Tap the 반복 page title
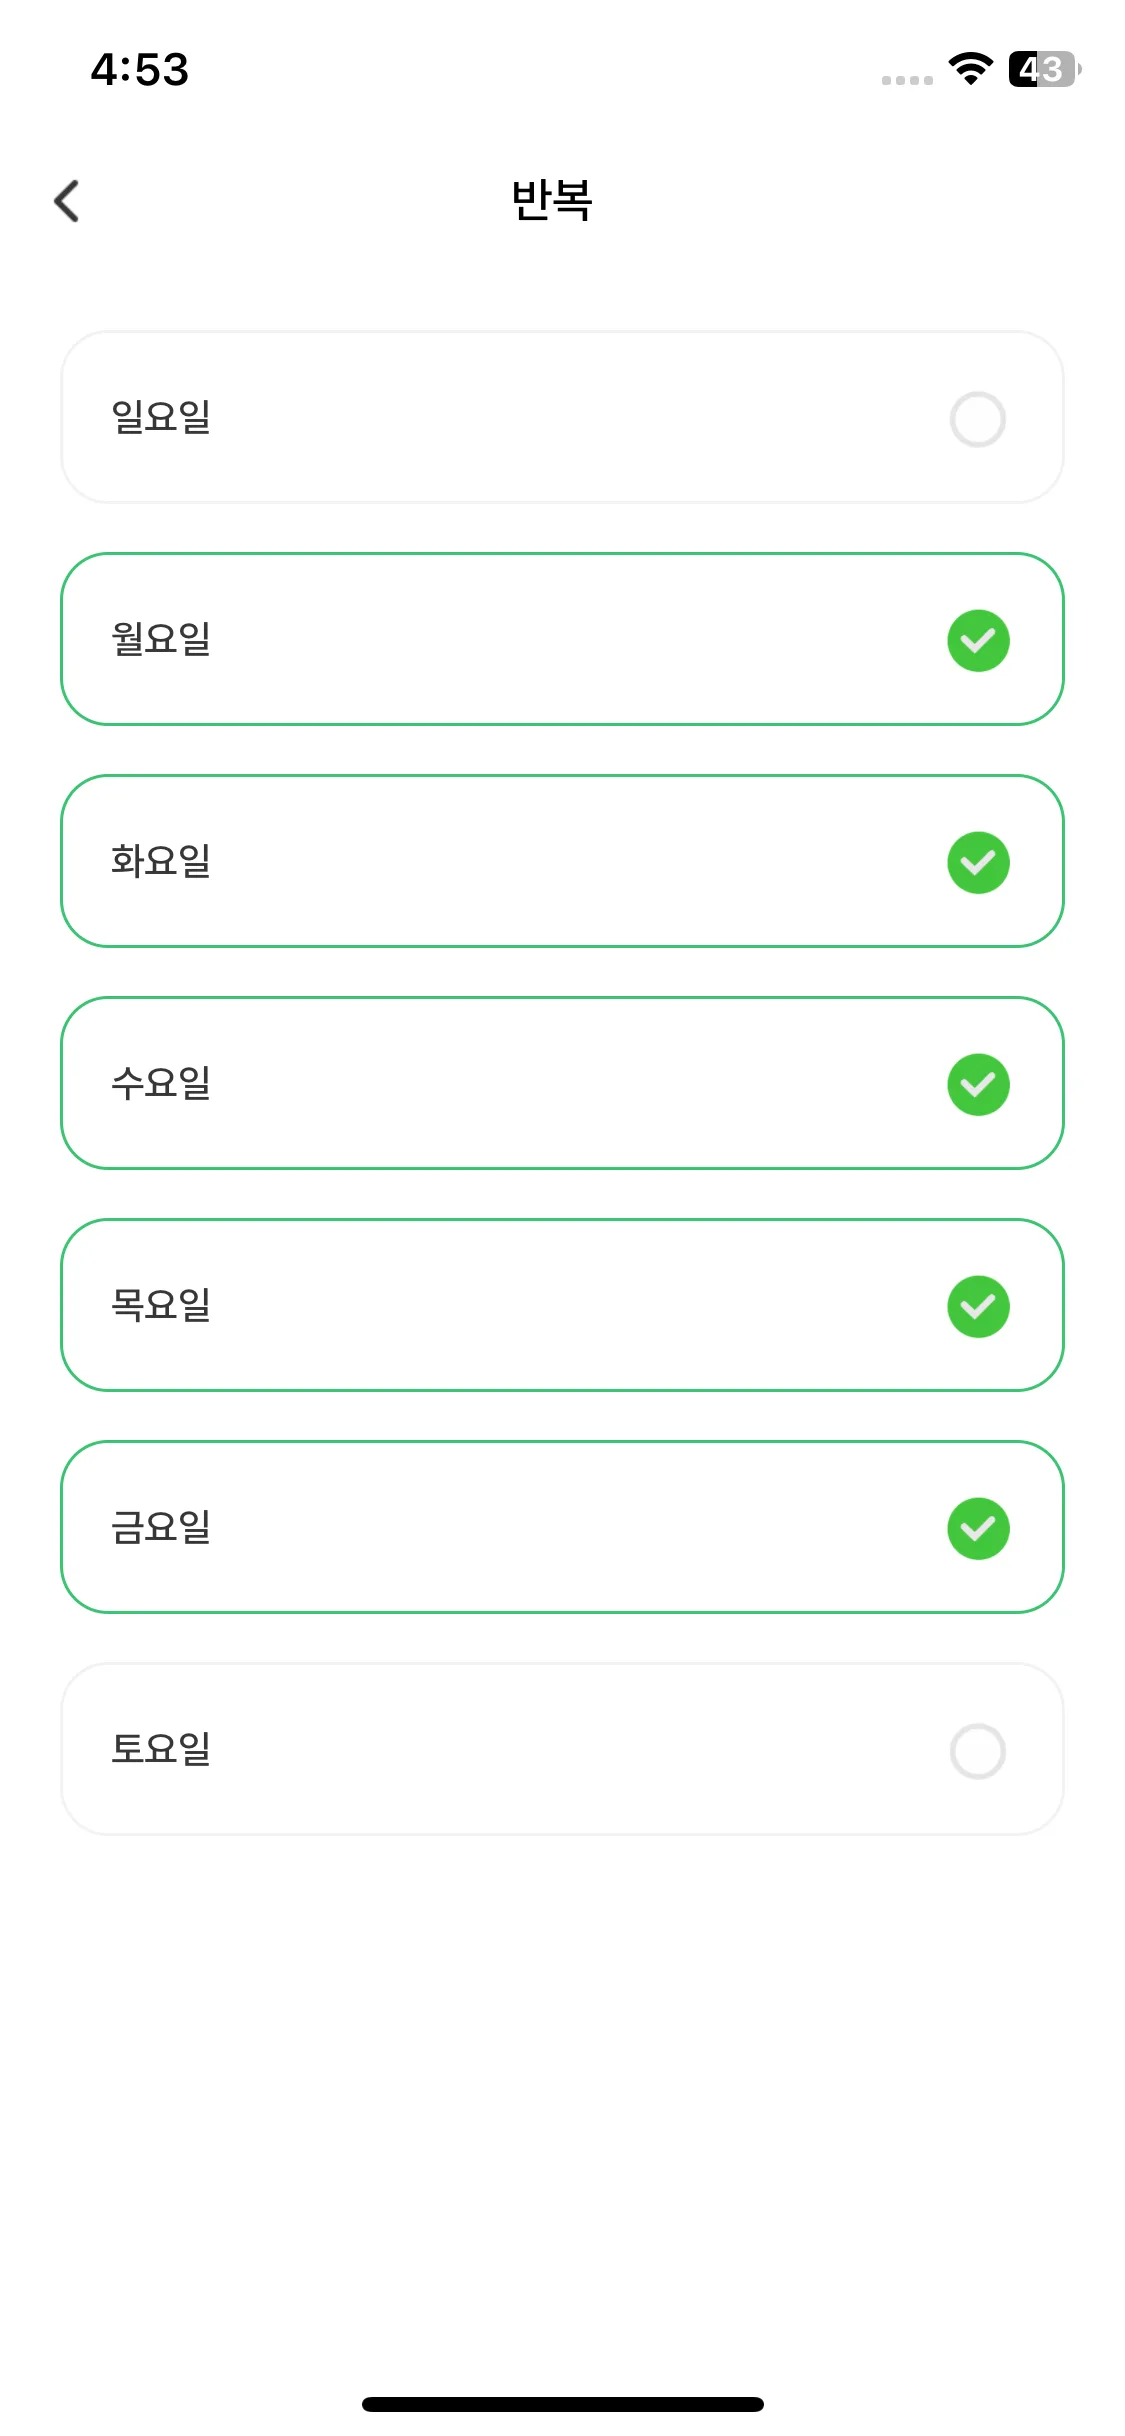 point(552,200)
